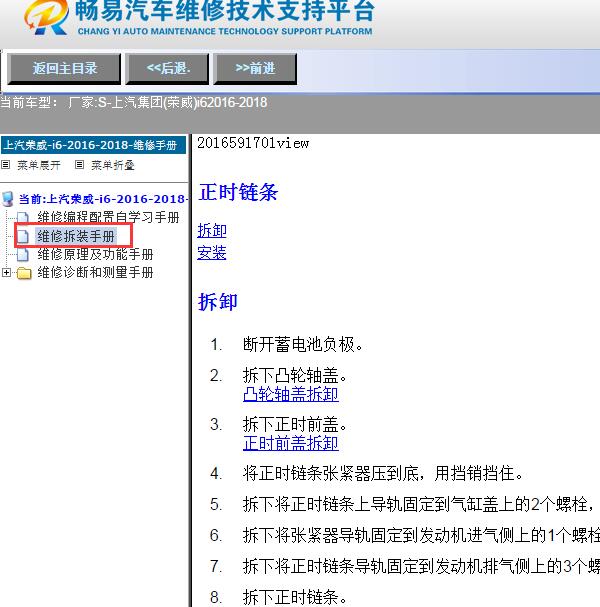The height and width of the screenshot is (607, 600).
Task: Go back using <<后退 button
Action: point(167,69)
